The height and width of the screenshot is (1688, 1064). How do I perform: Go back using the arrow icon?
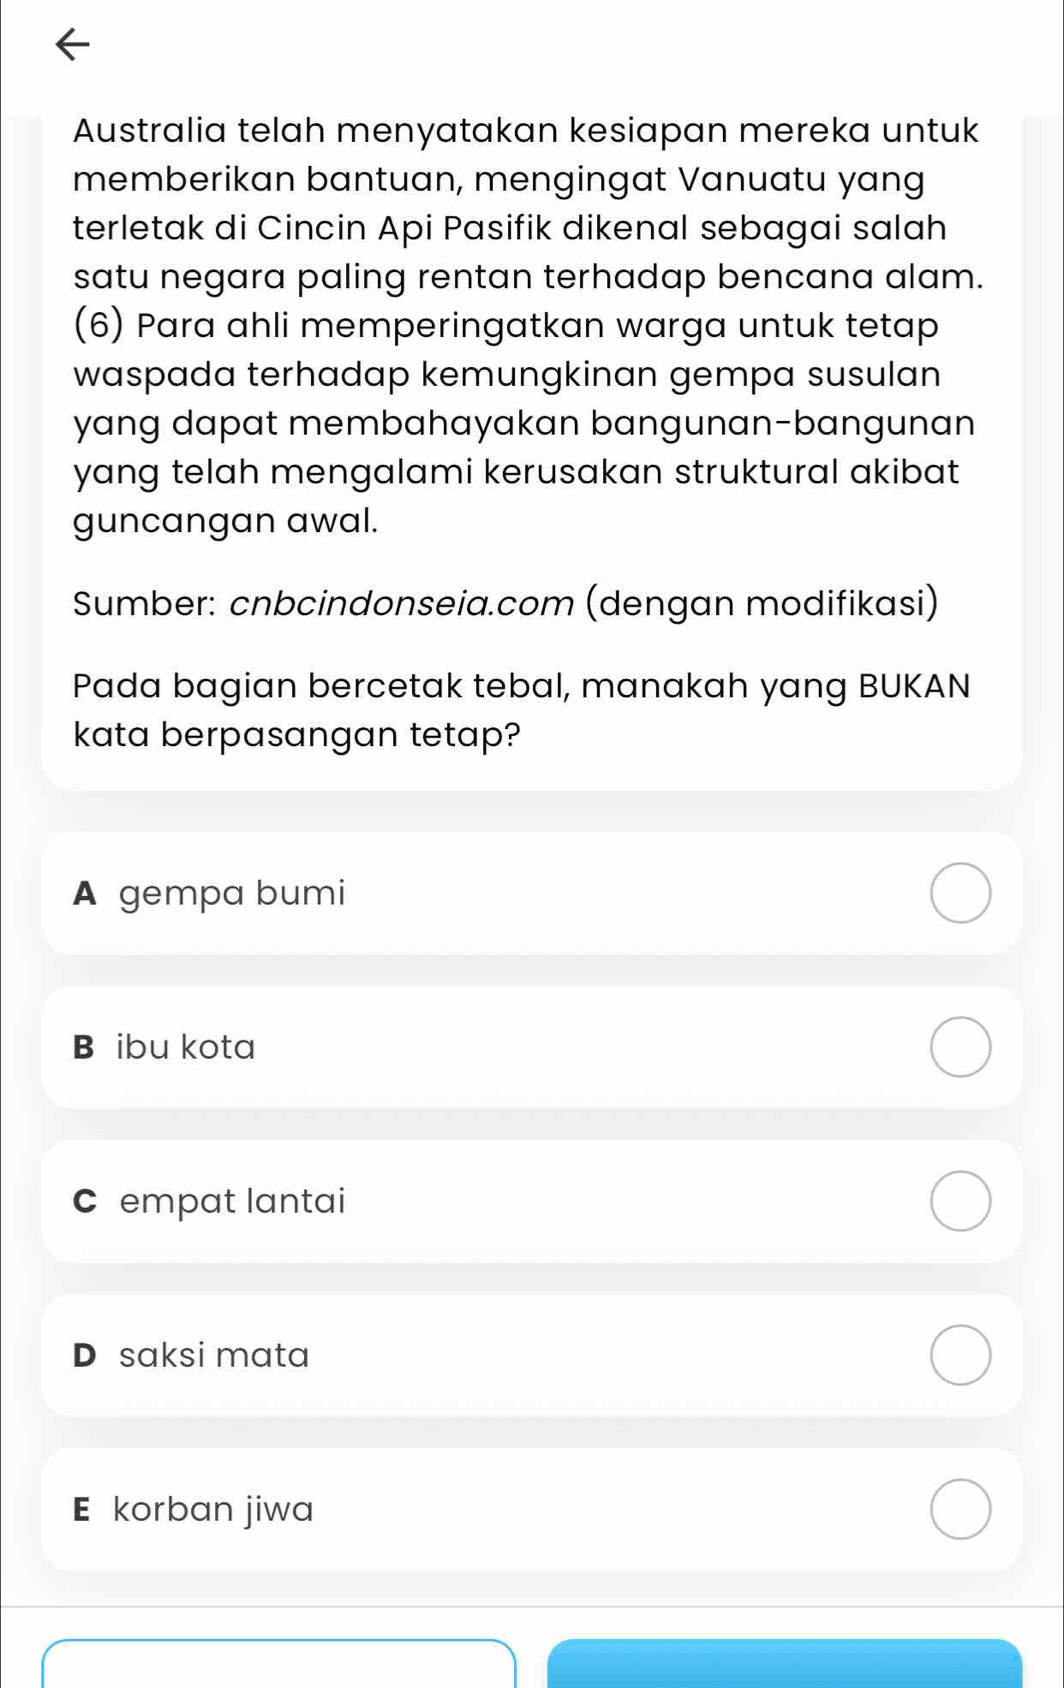point(71,45)
